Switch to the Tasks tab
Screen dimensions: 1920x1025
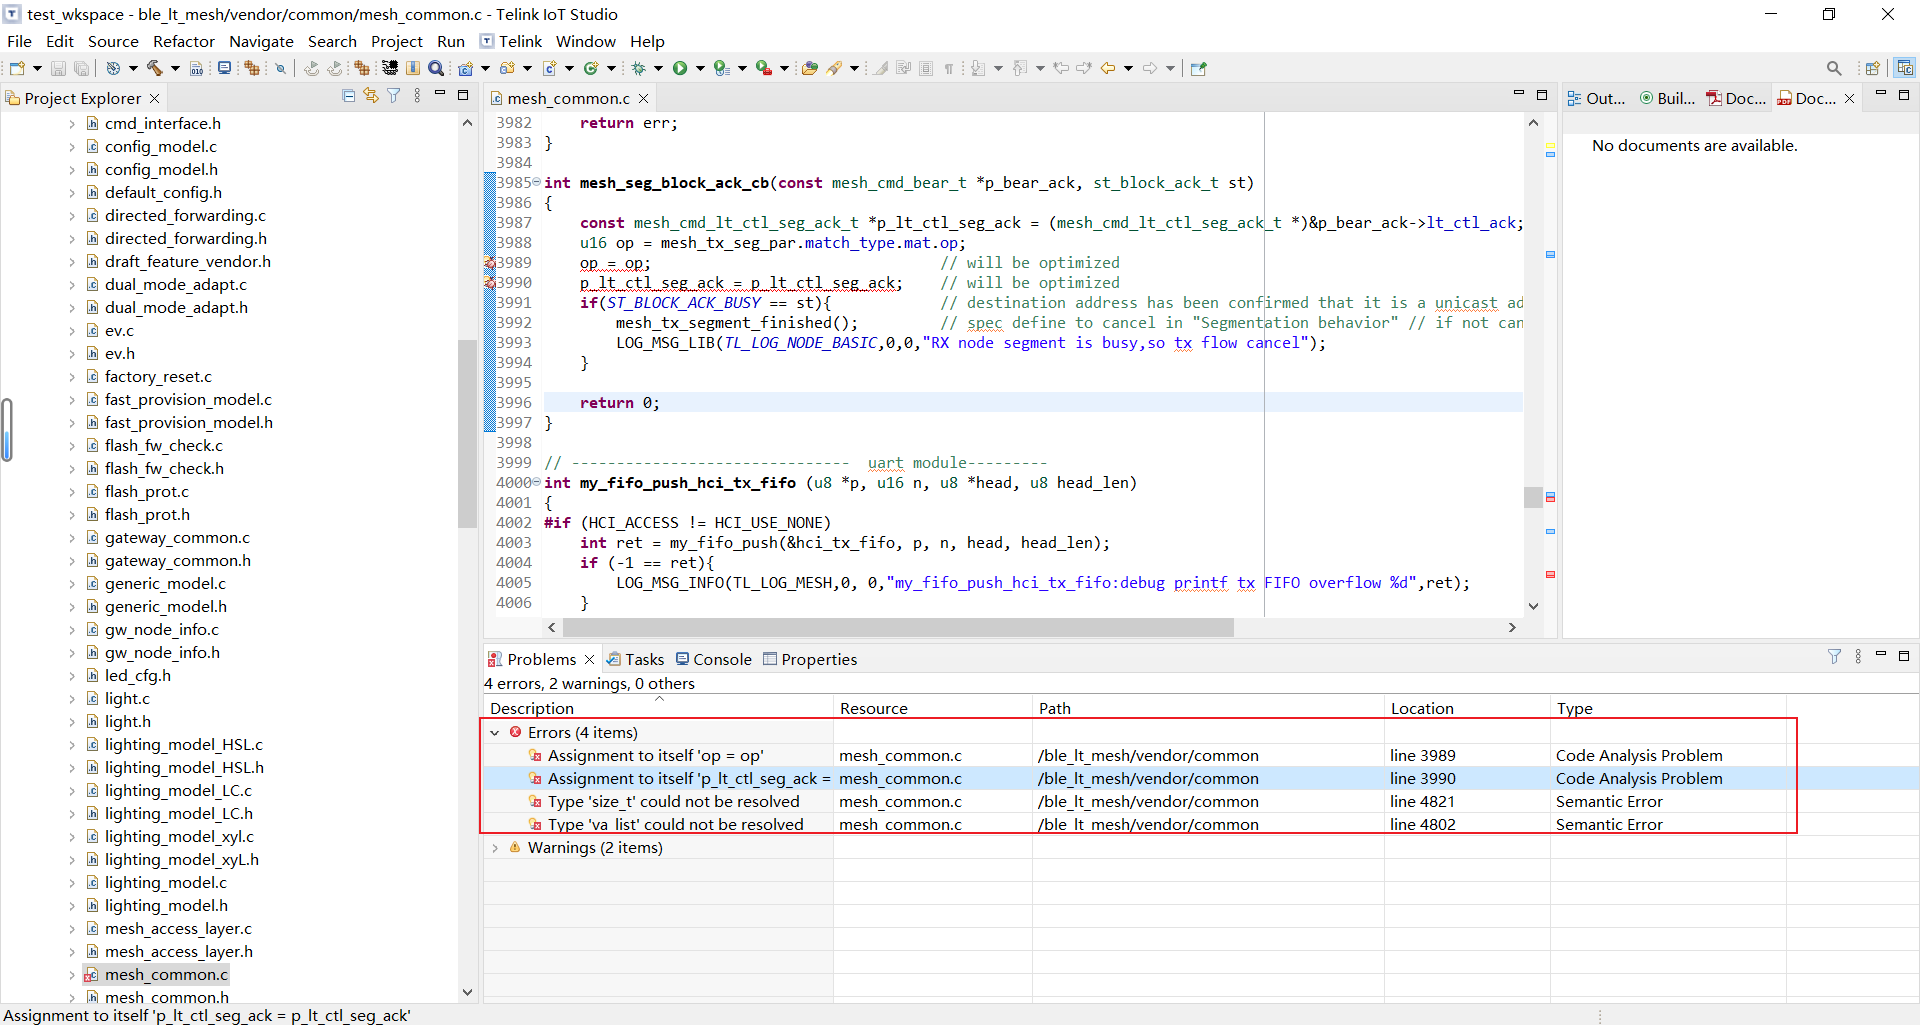[x=635, y=659]
